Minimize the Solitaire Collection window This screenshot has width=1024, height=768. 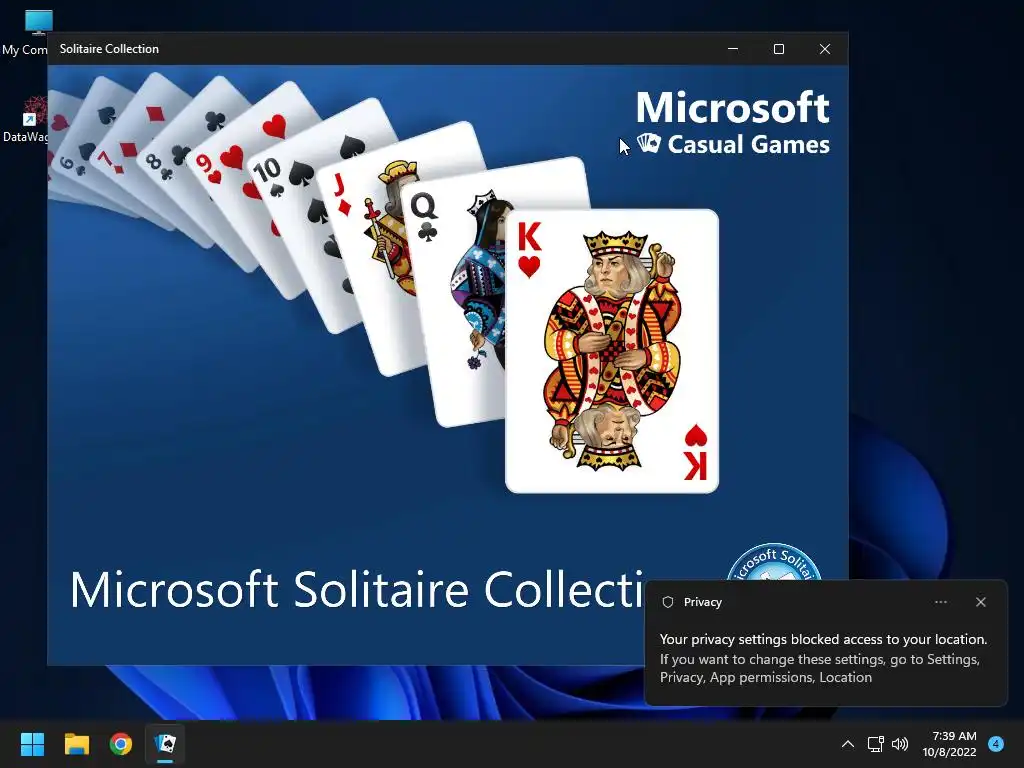733,49
